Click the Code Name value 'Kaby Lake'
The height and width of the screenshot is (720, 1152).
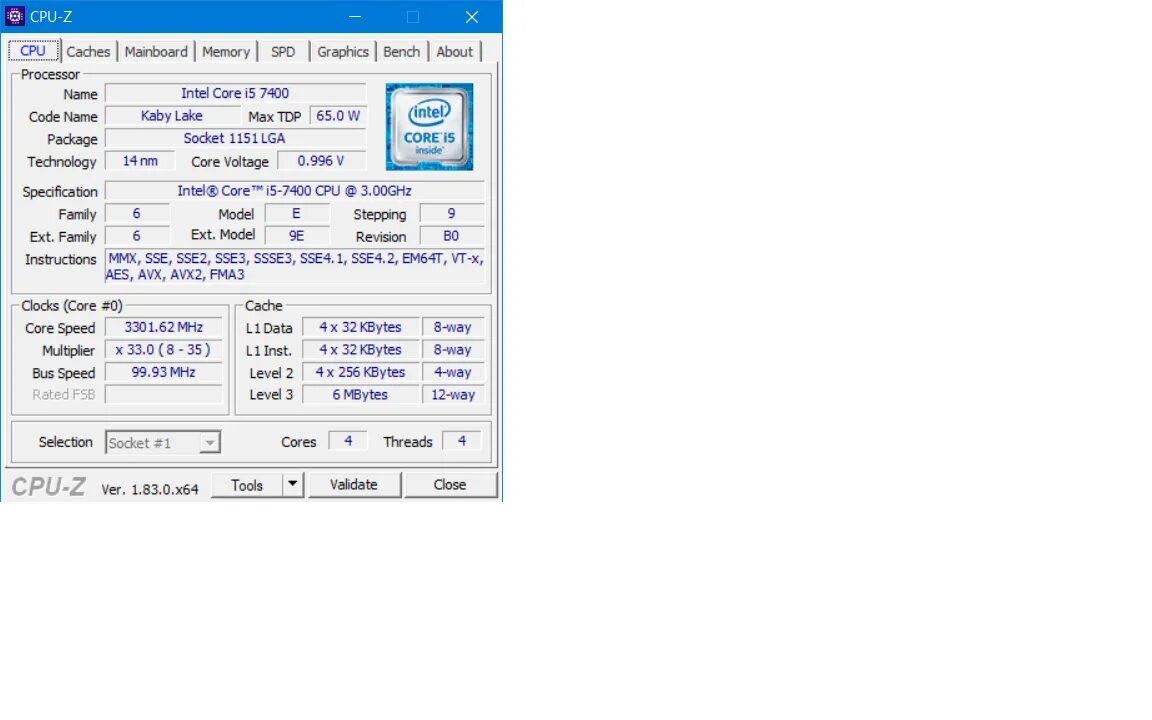click(x=172, y=116)
